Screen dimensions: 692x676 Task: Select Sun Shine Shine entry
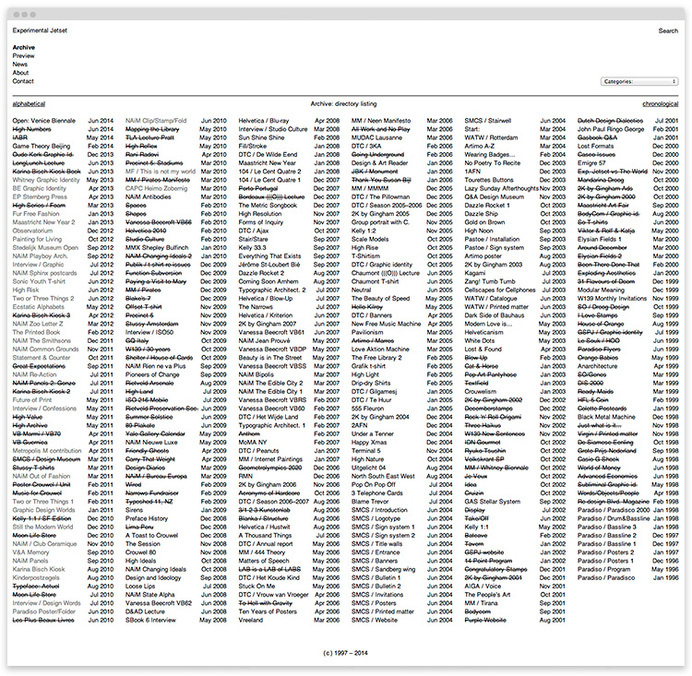coord(262,138)
